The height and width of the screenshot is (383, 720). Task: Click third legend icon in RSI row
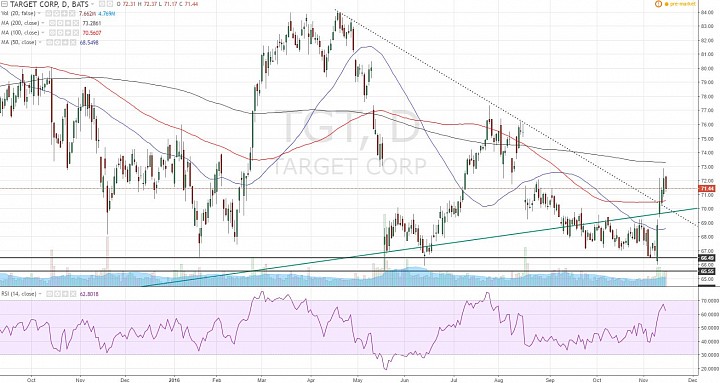(65, 294)
